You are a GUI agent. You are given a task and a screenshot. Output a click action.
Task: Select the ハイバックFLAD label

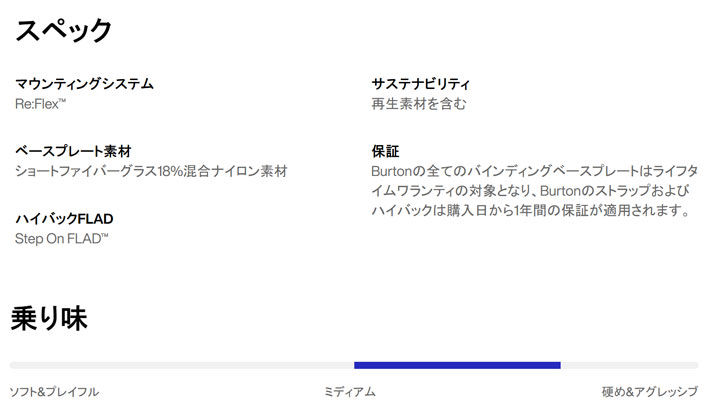click(64, 219)
